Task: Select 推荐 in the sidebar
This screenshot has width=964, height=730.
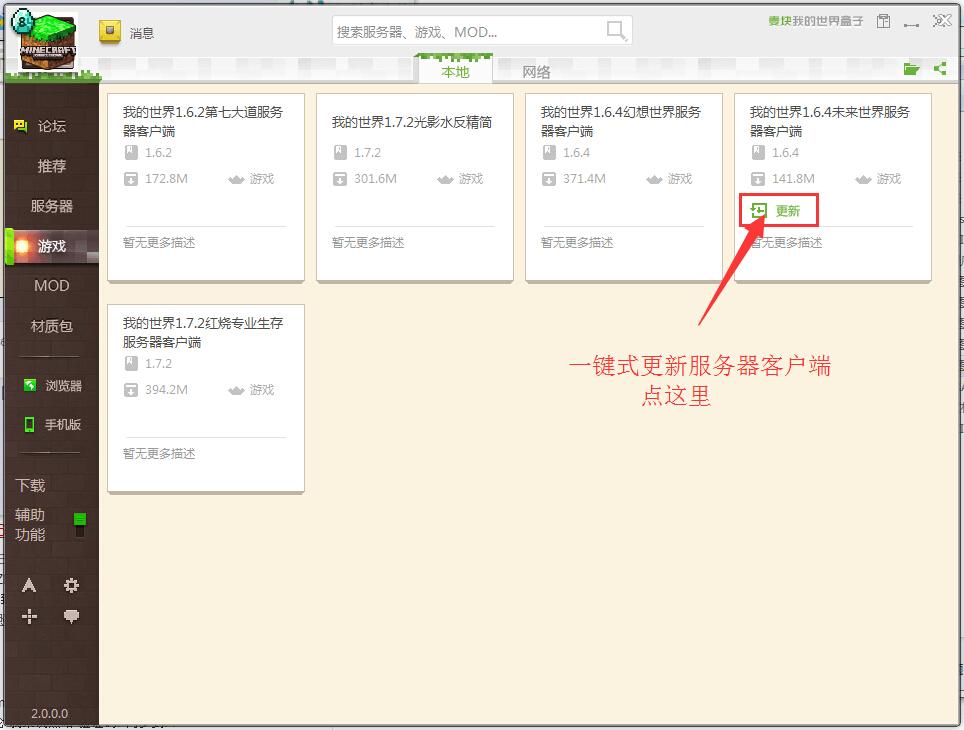Action: pyautogui.click(x=52, y=166)
